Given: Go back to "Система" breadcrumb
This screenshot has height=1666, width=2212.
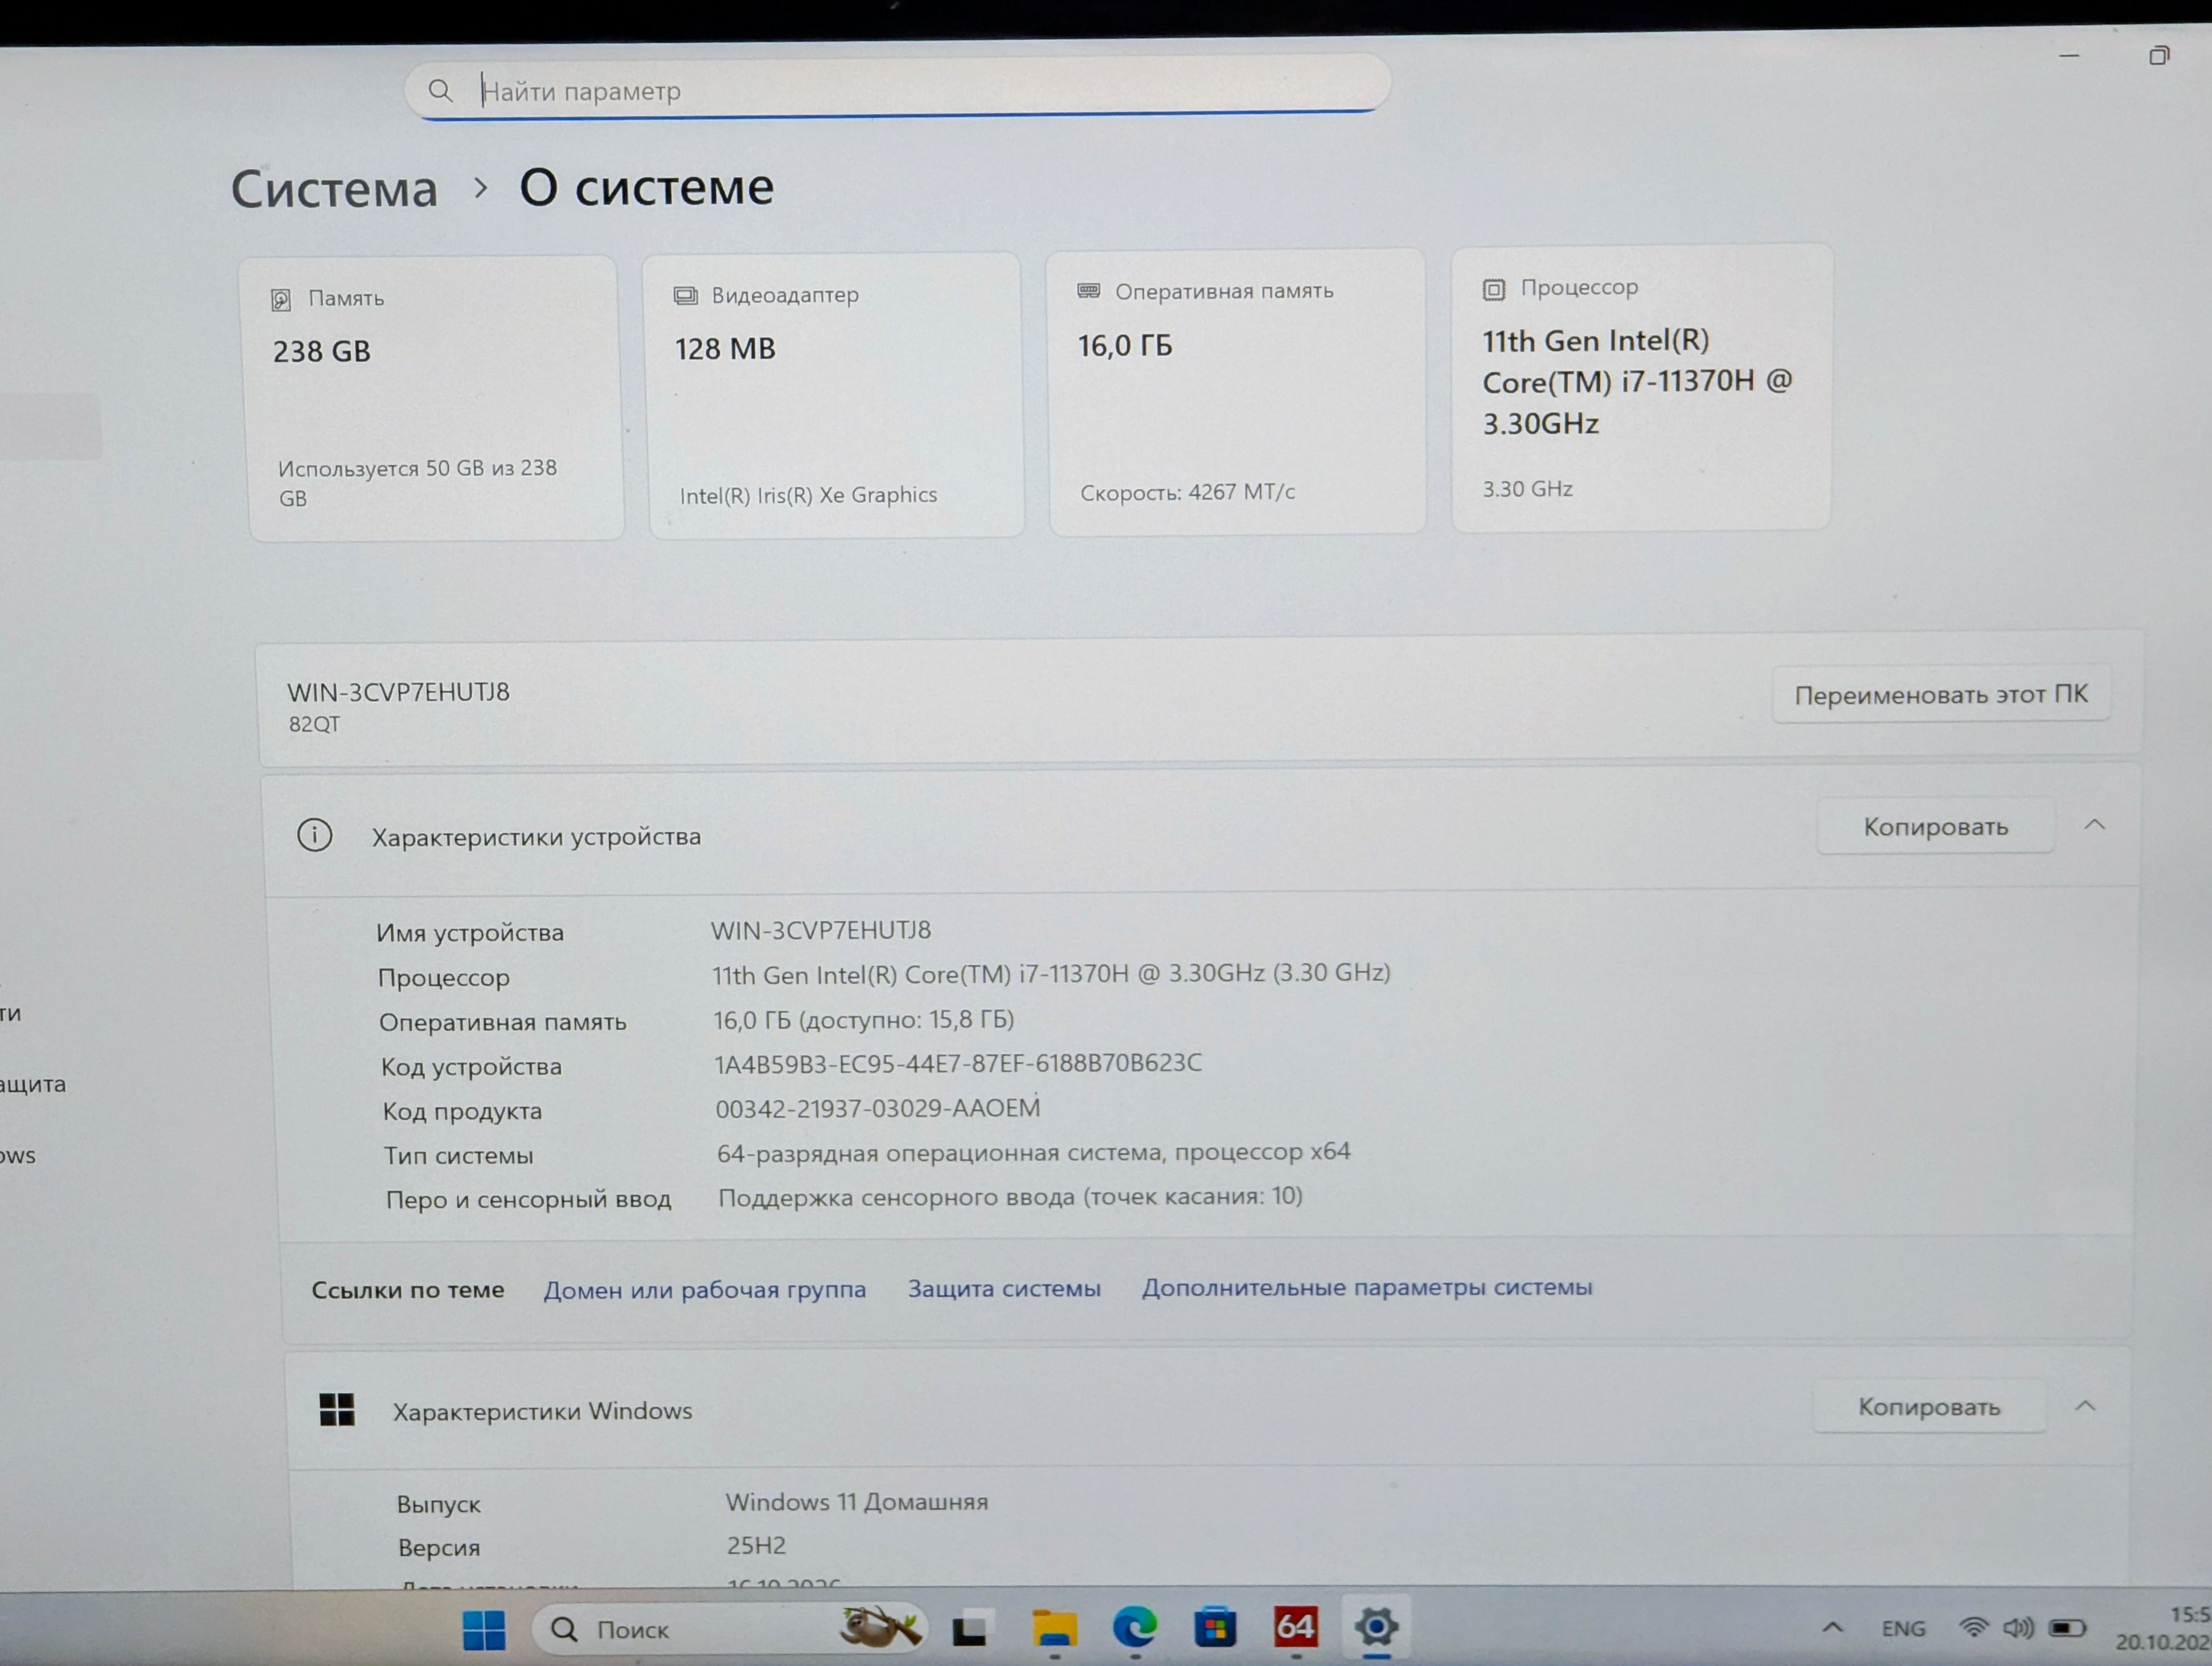Looking at the screenshot, I should [x=334, y=189].
